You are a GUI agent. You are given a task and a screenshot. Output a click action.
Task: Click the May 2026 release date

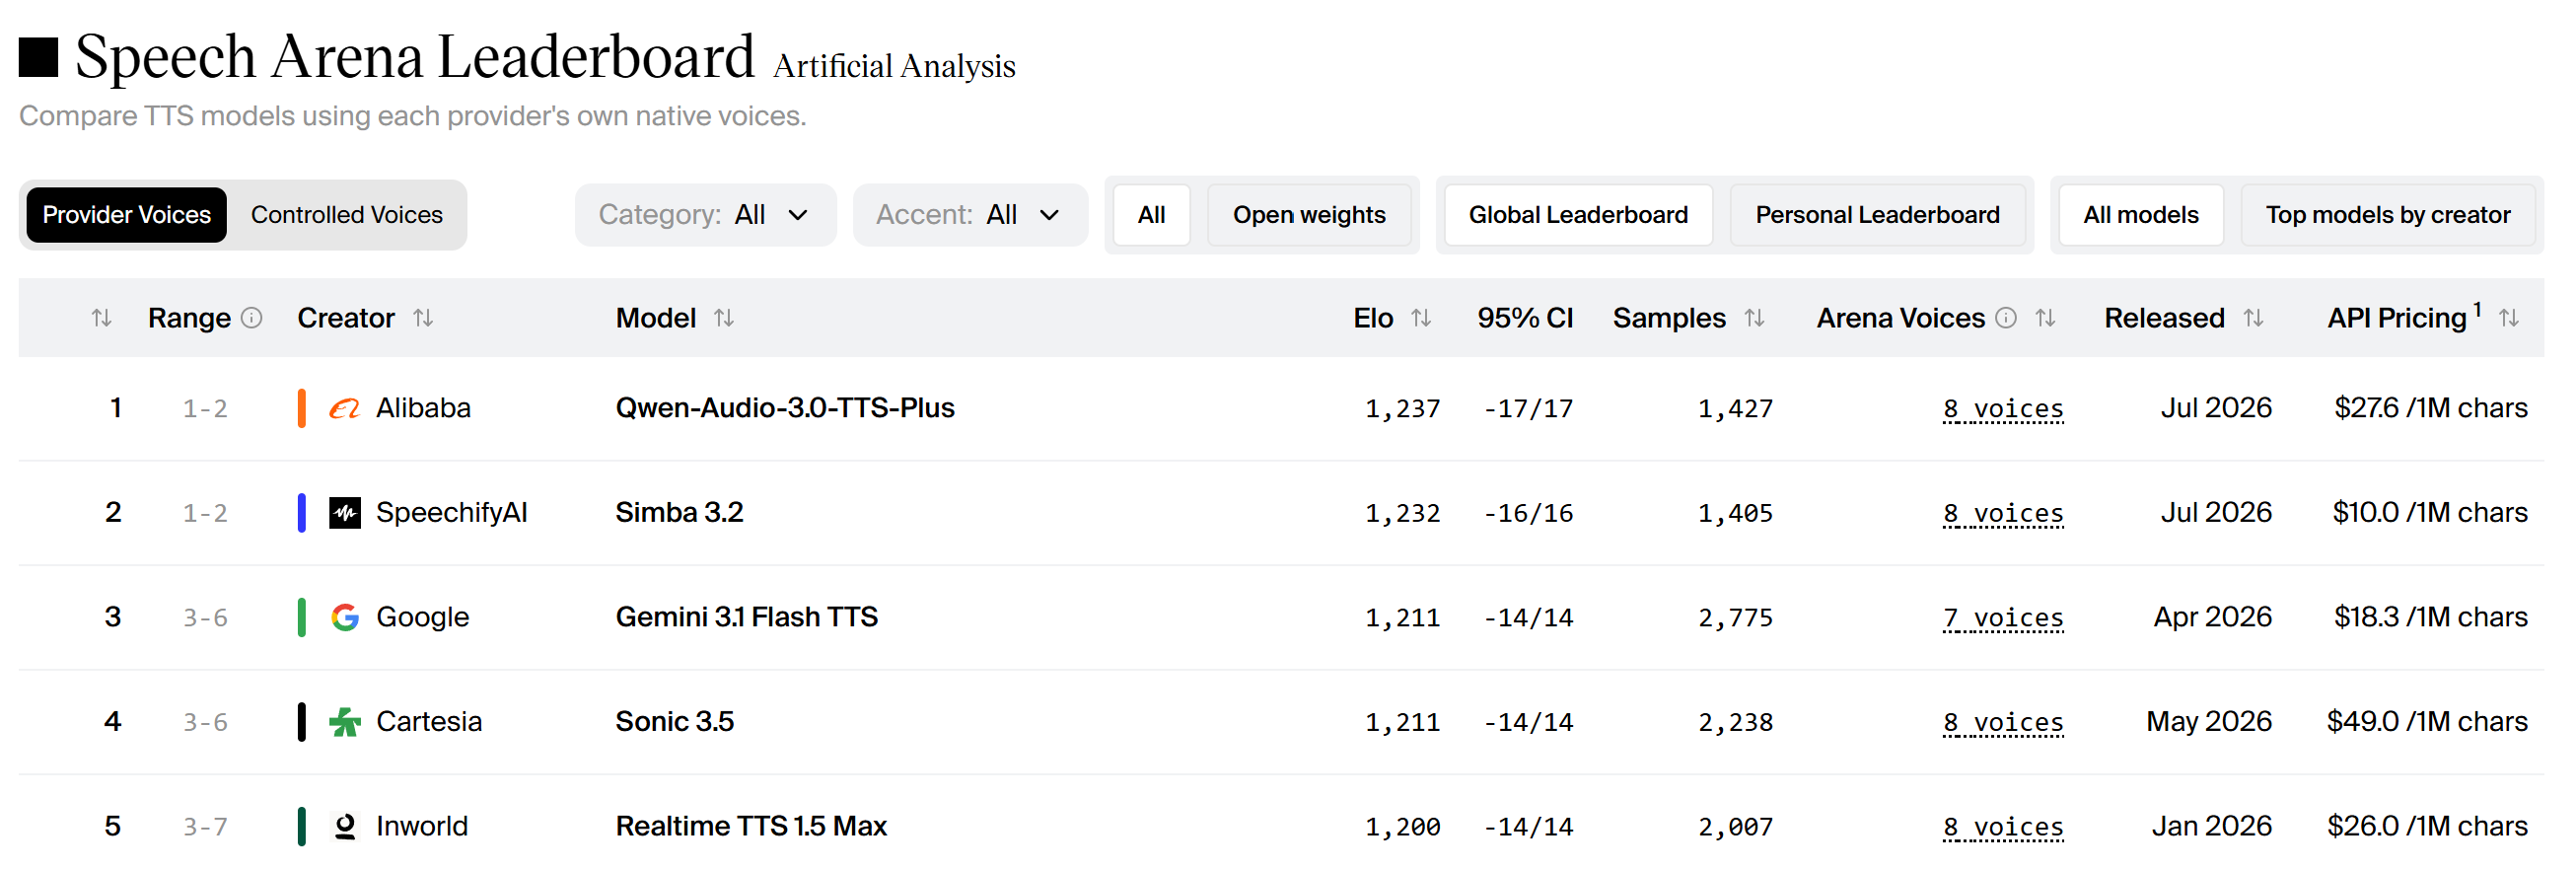point(2209,722)
